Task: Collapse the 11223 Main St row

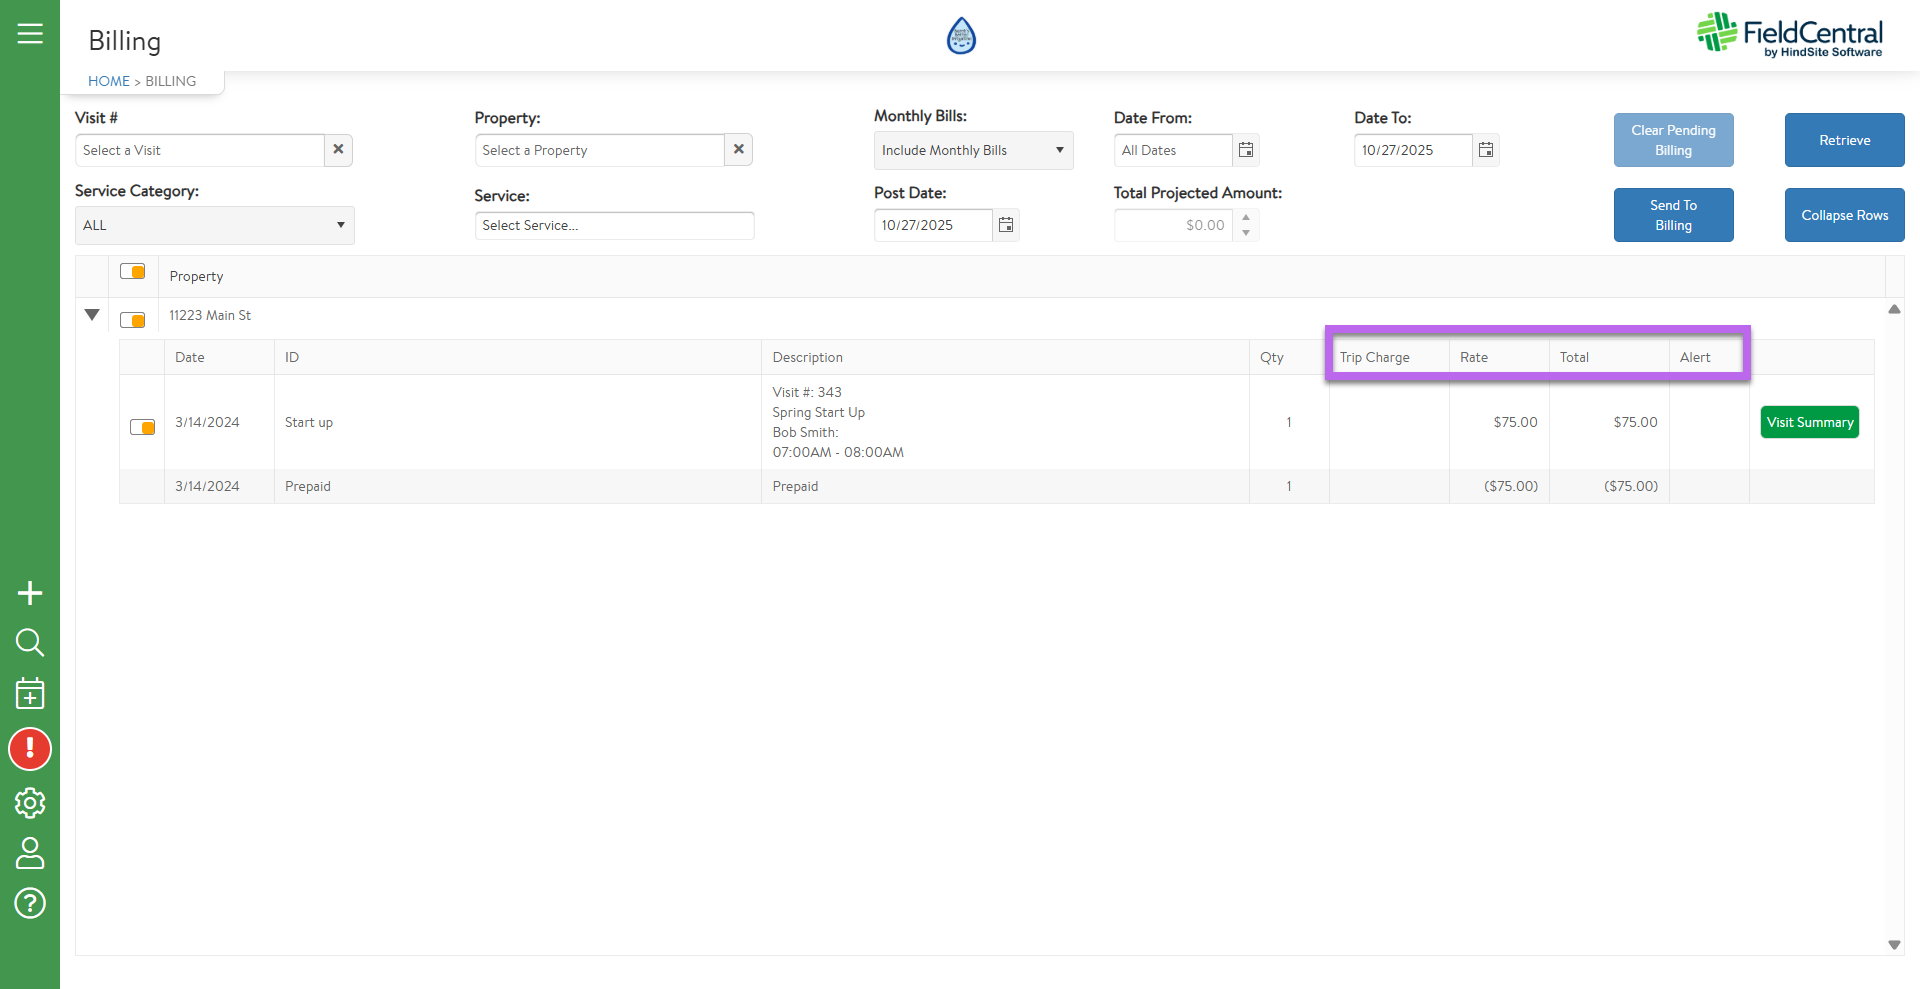Action: pyautogui.click(x=92, y=315)
